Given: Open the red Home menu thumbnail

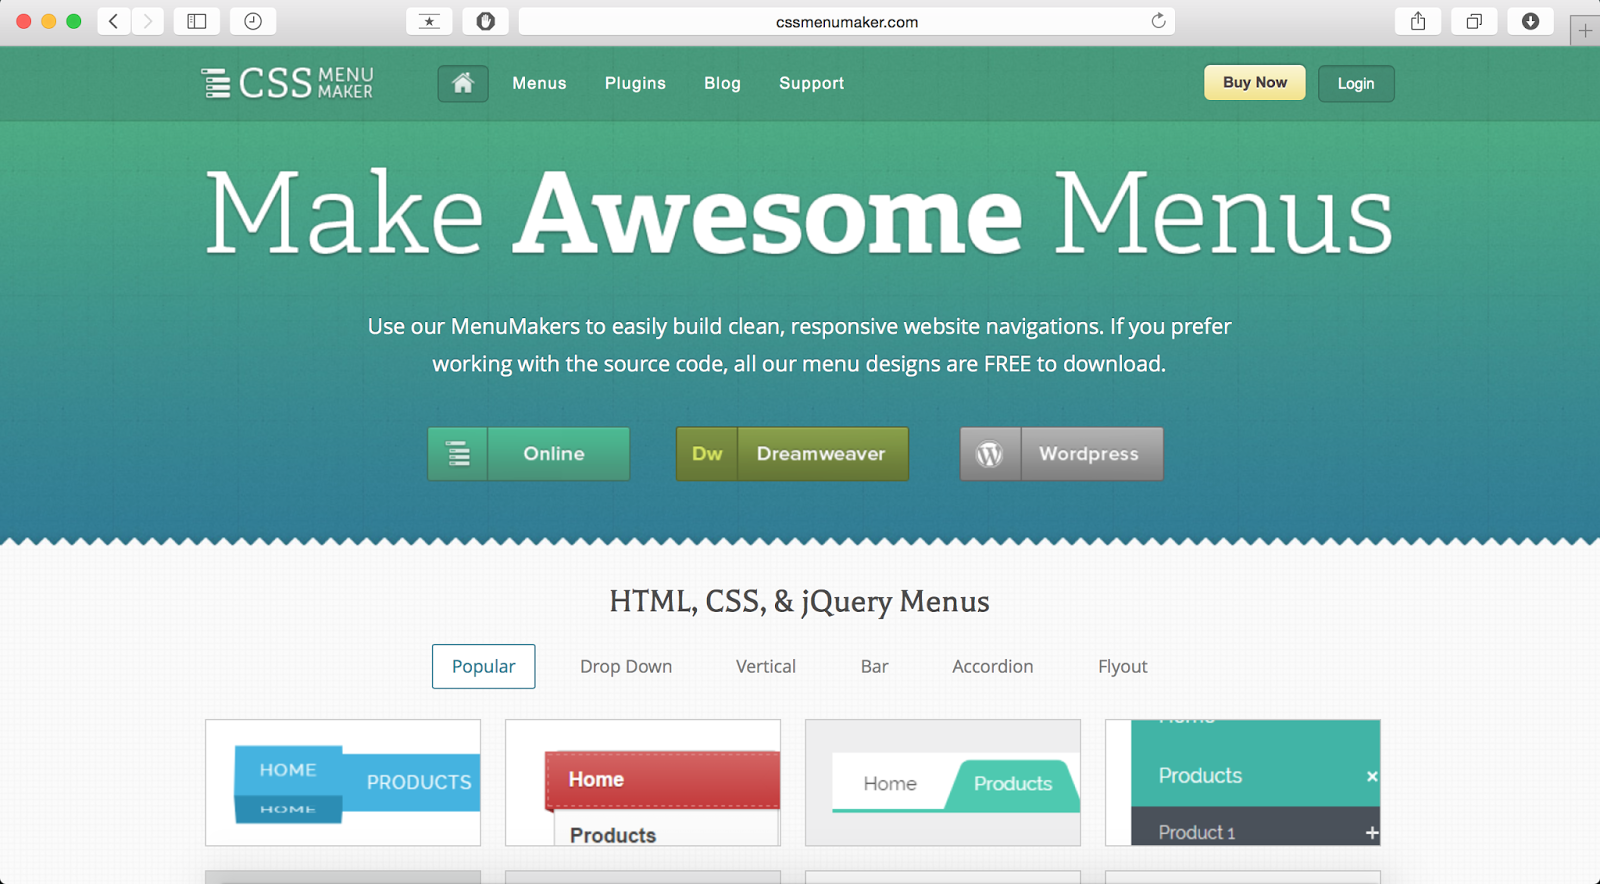Looking at the screenshot, I should tap(643, 783).
